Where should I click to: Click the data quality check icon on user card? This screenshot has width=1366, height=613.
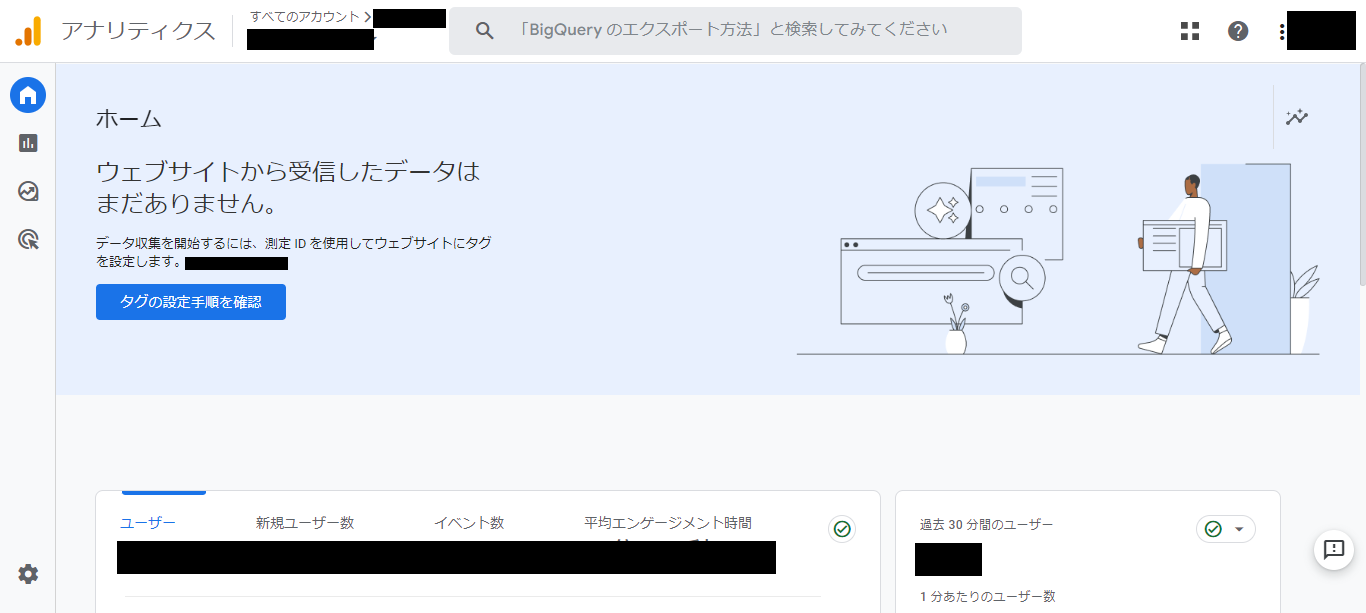[842, 529]
